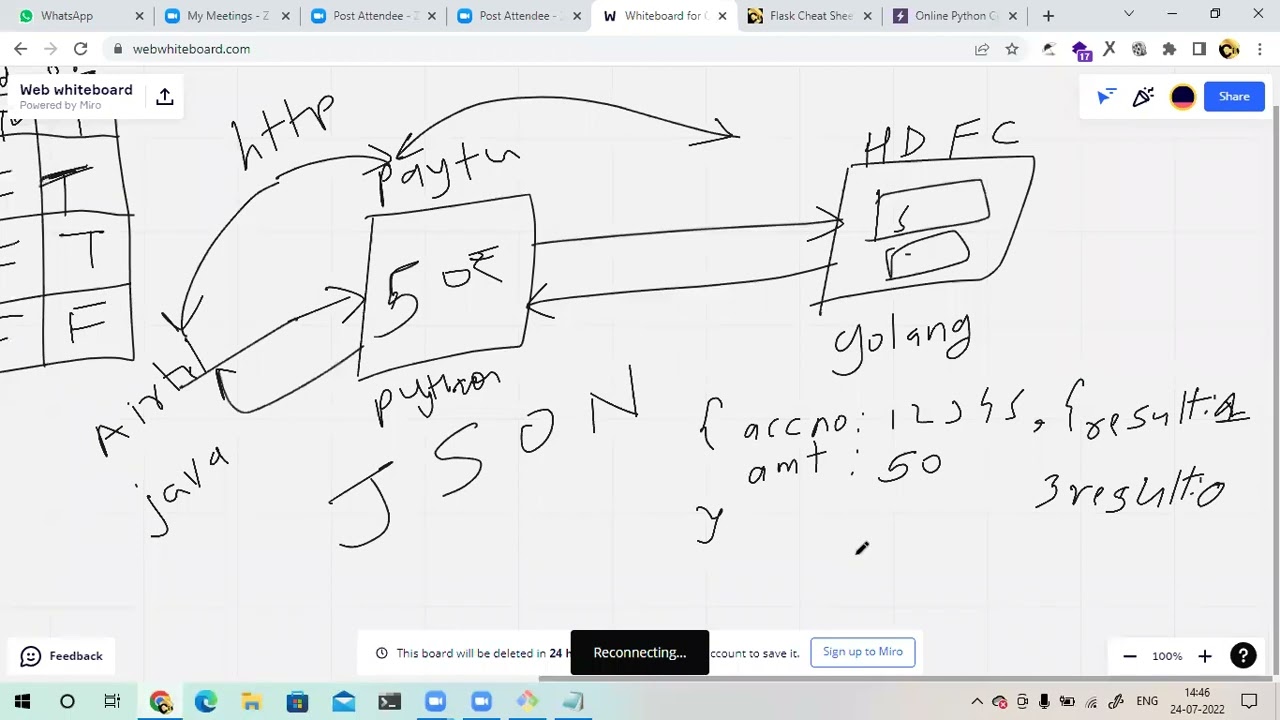Open the Microsoft Store taskbar icon
The height and width of the screenshot is (720, 1280).
coord(297,702)
